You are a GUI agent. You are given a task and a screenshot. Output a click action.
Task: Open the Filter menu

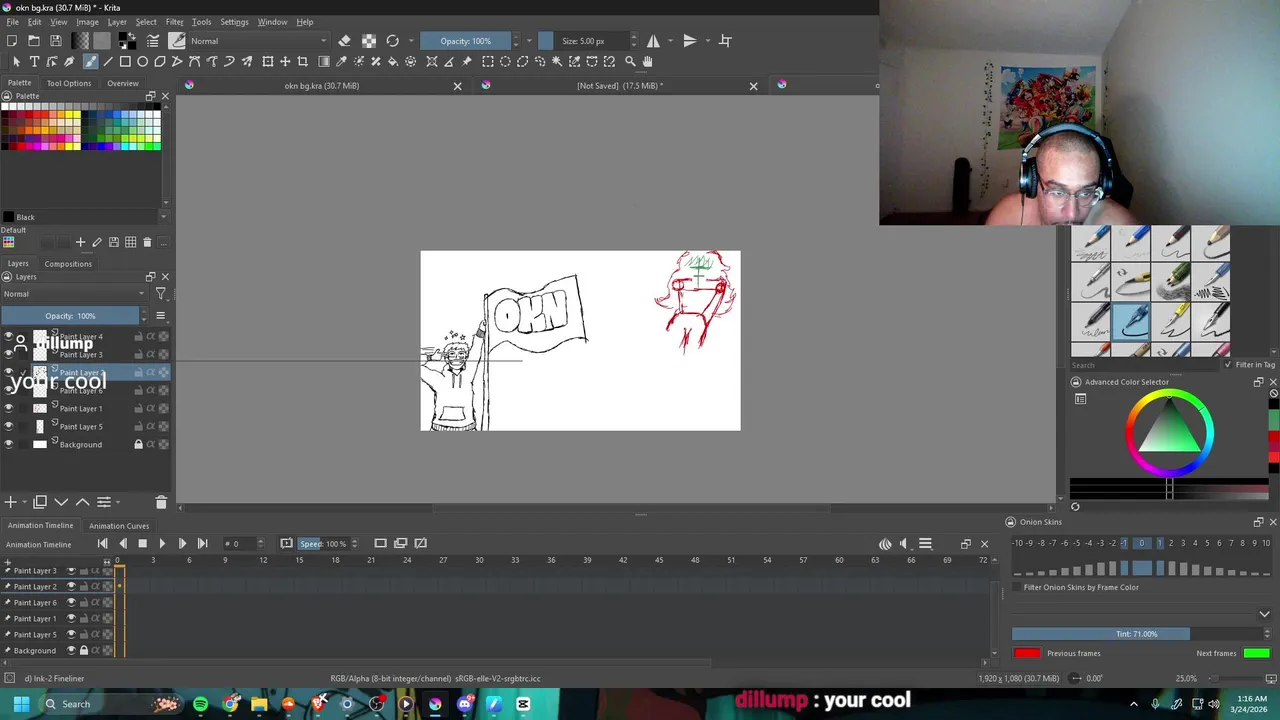[174, 22]
